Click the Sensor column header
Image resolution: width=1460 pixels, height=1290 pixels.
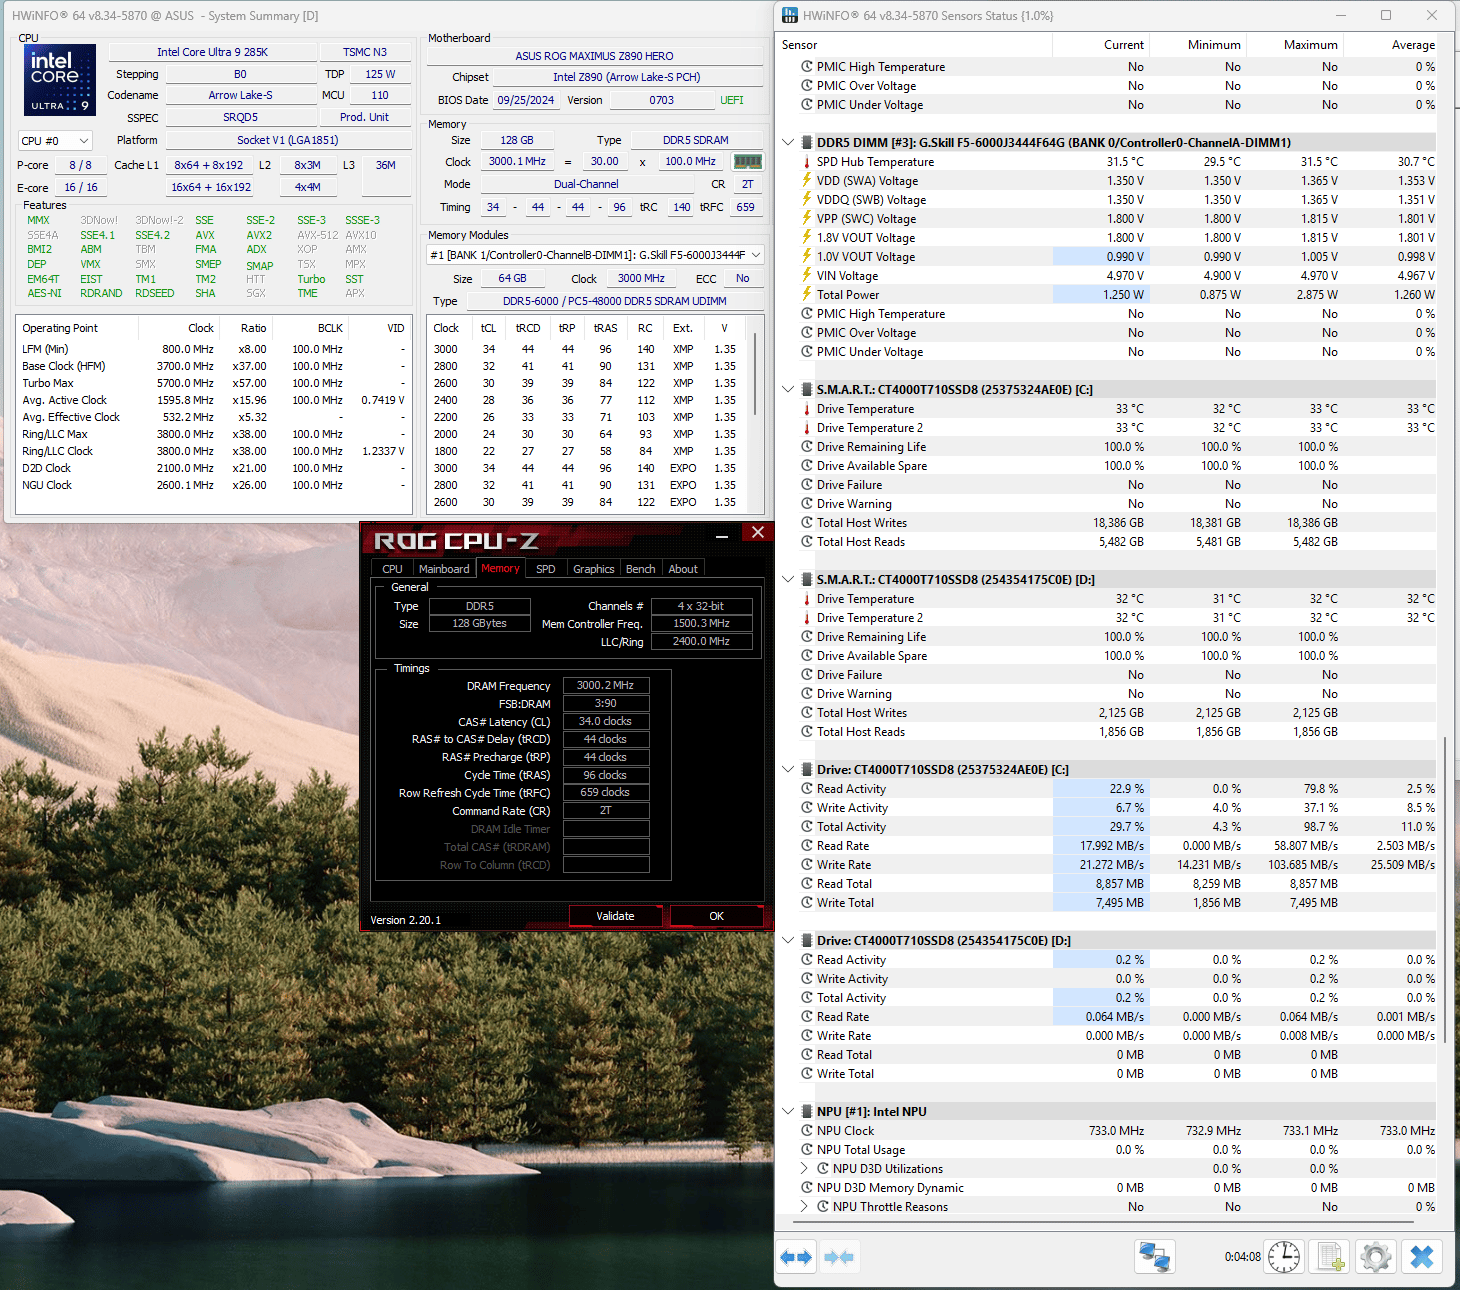(x=914, y=45)
